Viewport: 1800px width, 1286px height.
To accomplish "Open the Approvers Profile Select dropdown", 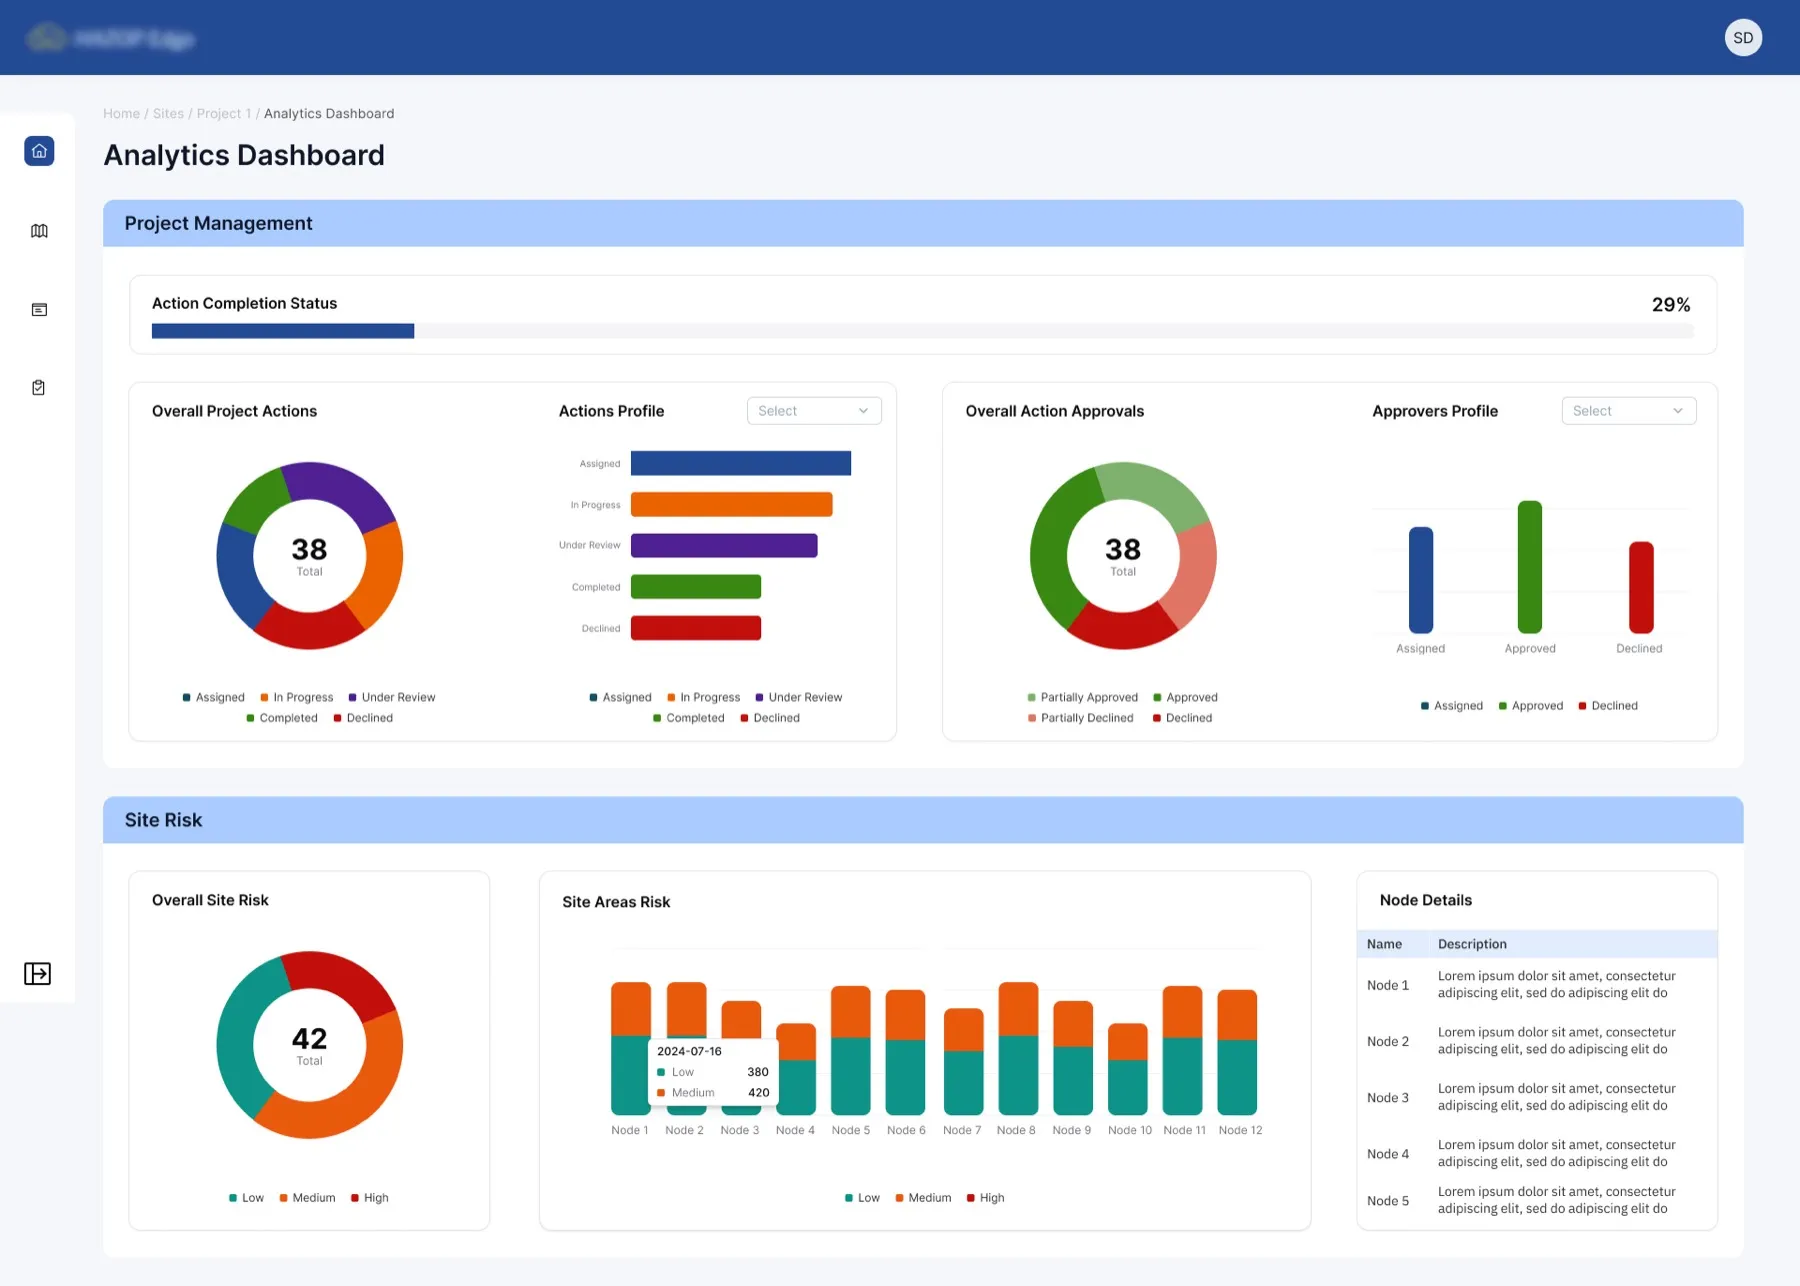I will (1629, 411).
